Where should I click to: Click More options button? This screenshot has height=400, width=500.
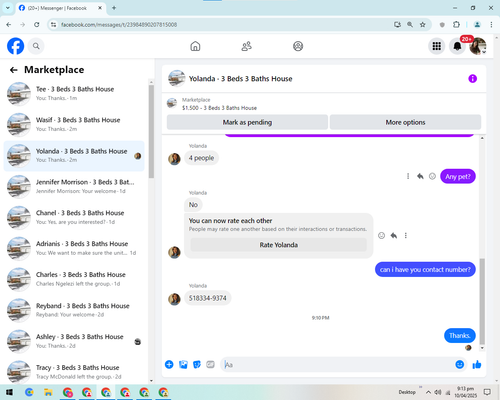(405, 122)
